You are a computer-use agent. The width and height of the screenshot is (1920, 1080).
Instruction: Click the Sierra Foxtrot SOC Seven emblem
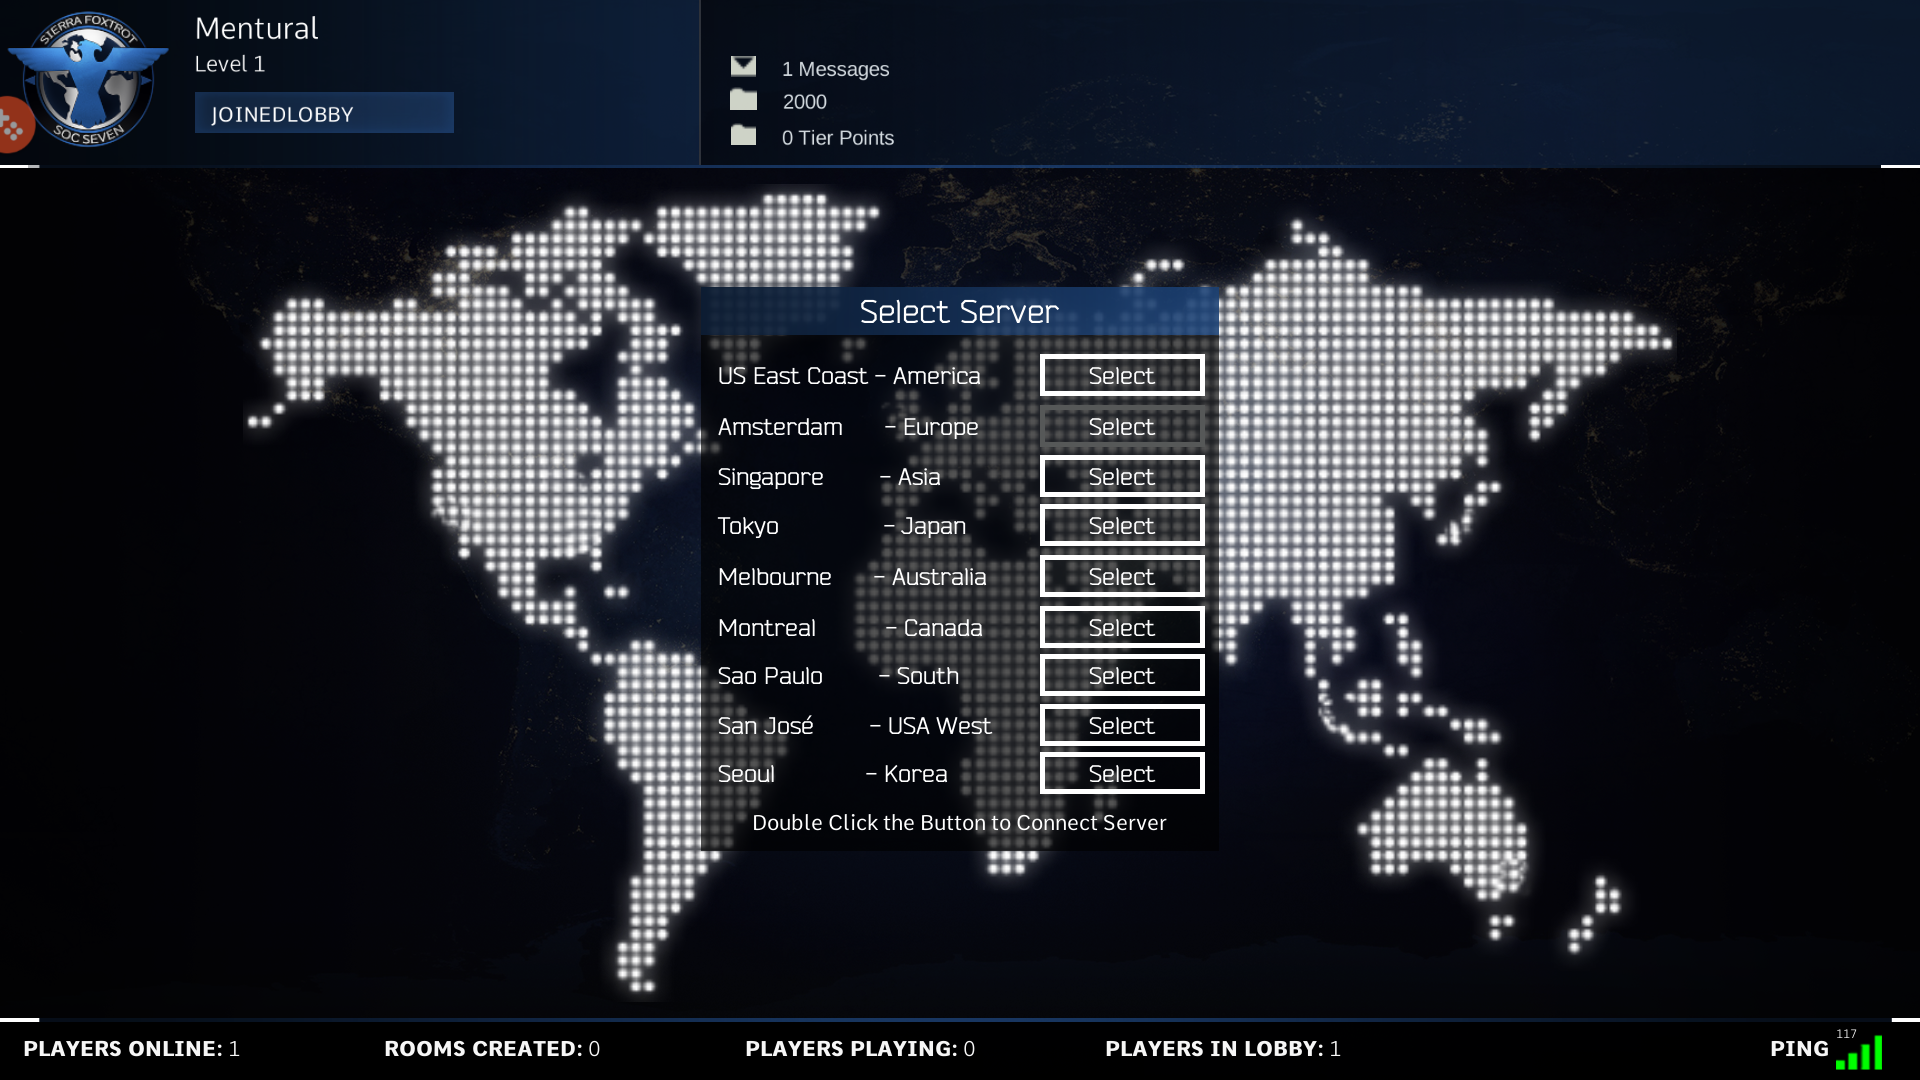[90, 80]
